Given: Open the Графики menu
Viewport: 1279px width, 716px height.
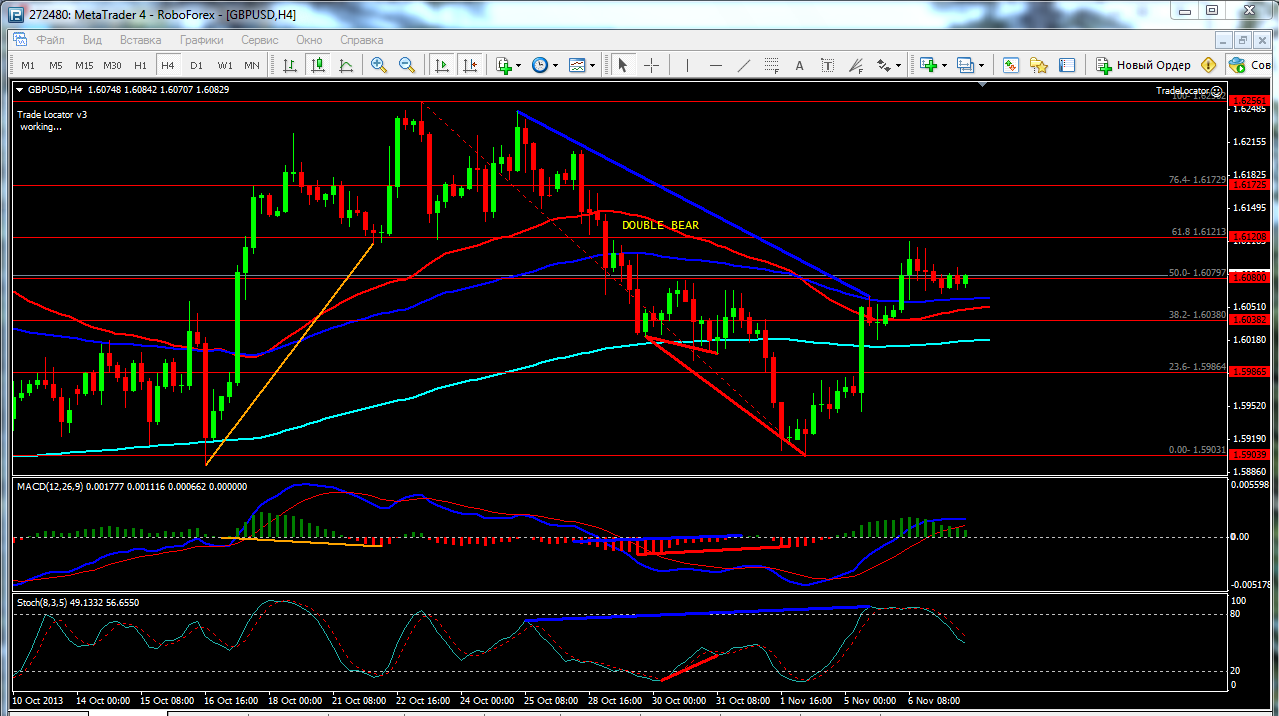Looking at the screenshot, I should click(x=201, y=40).
